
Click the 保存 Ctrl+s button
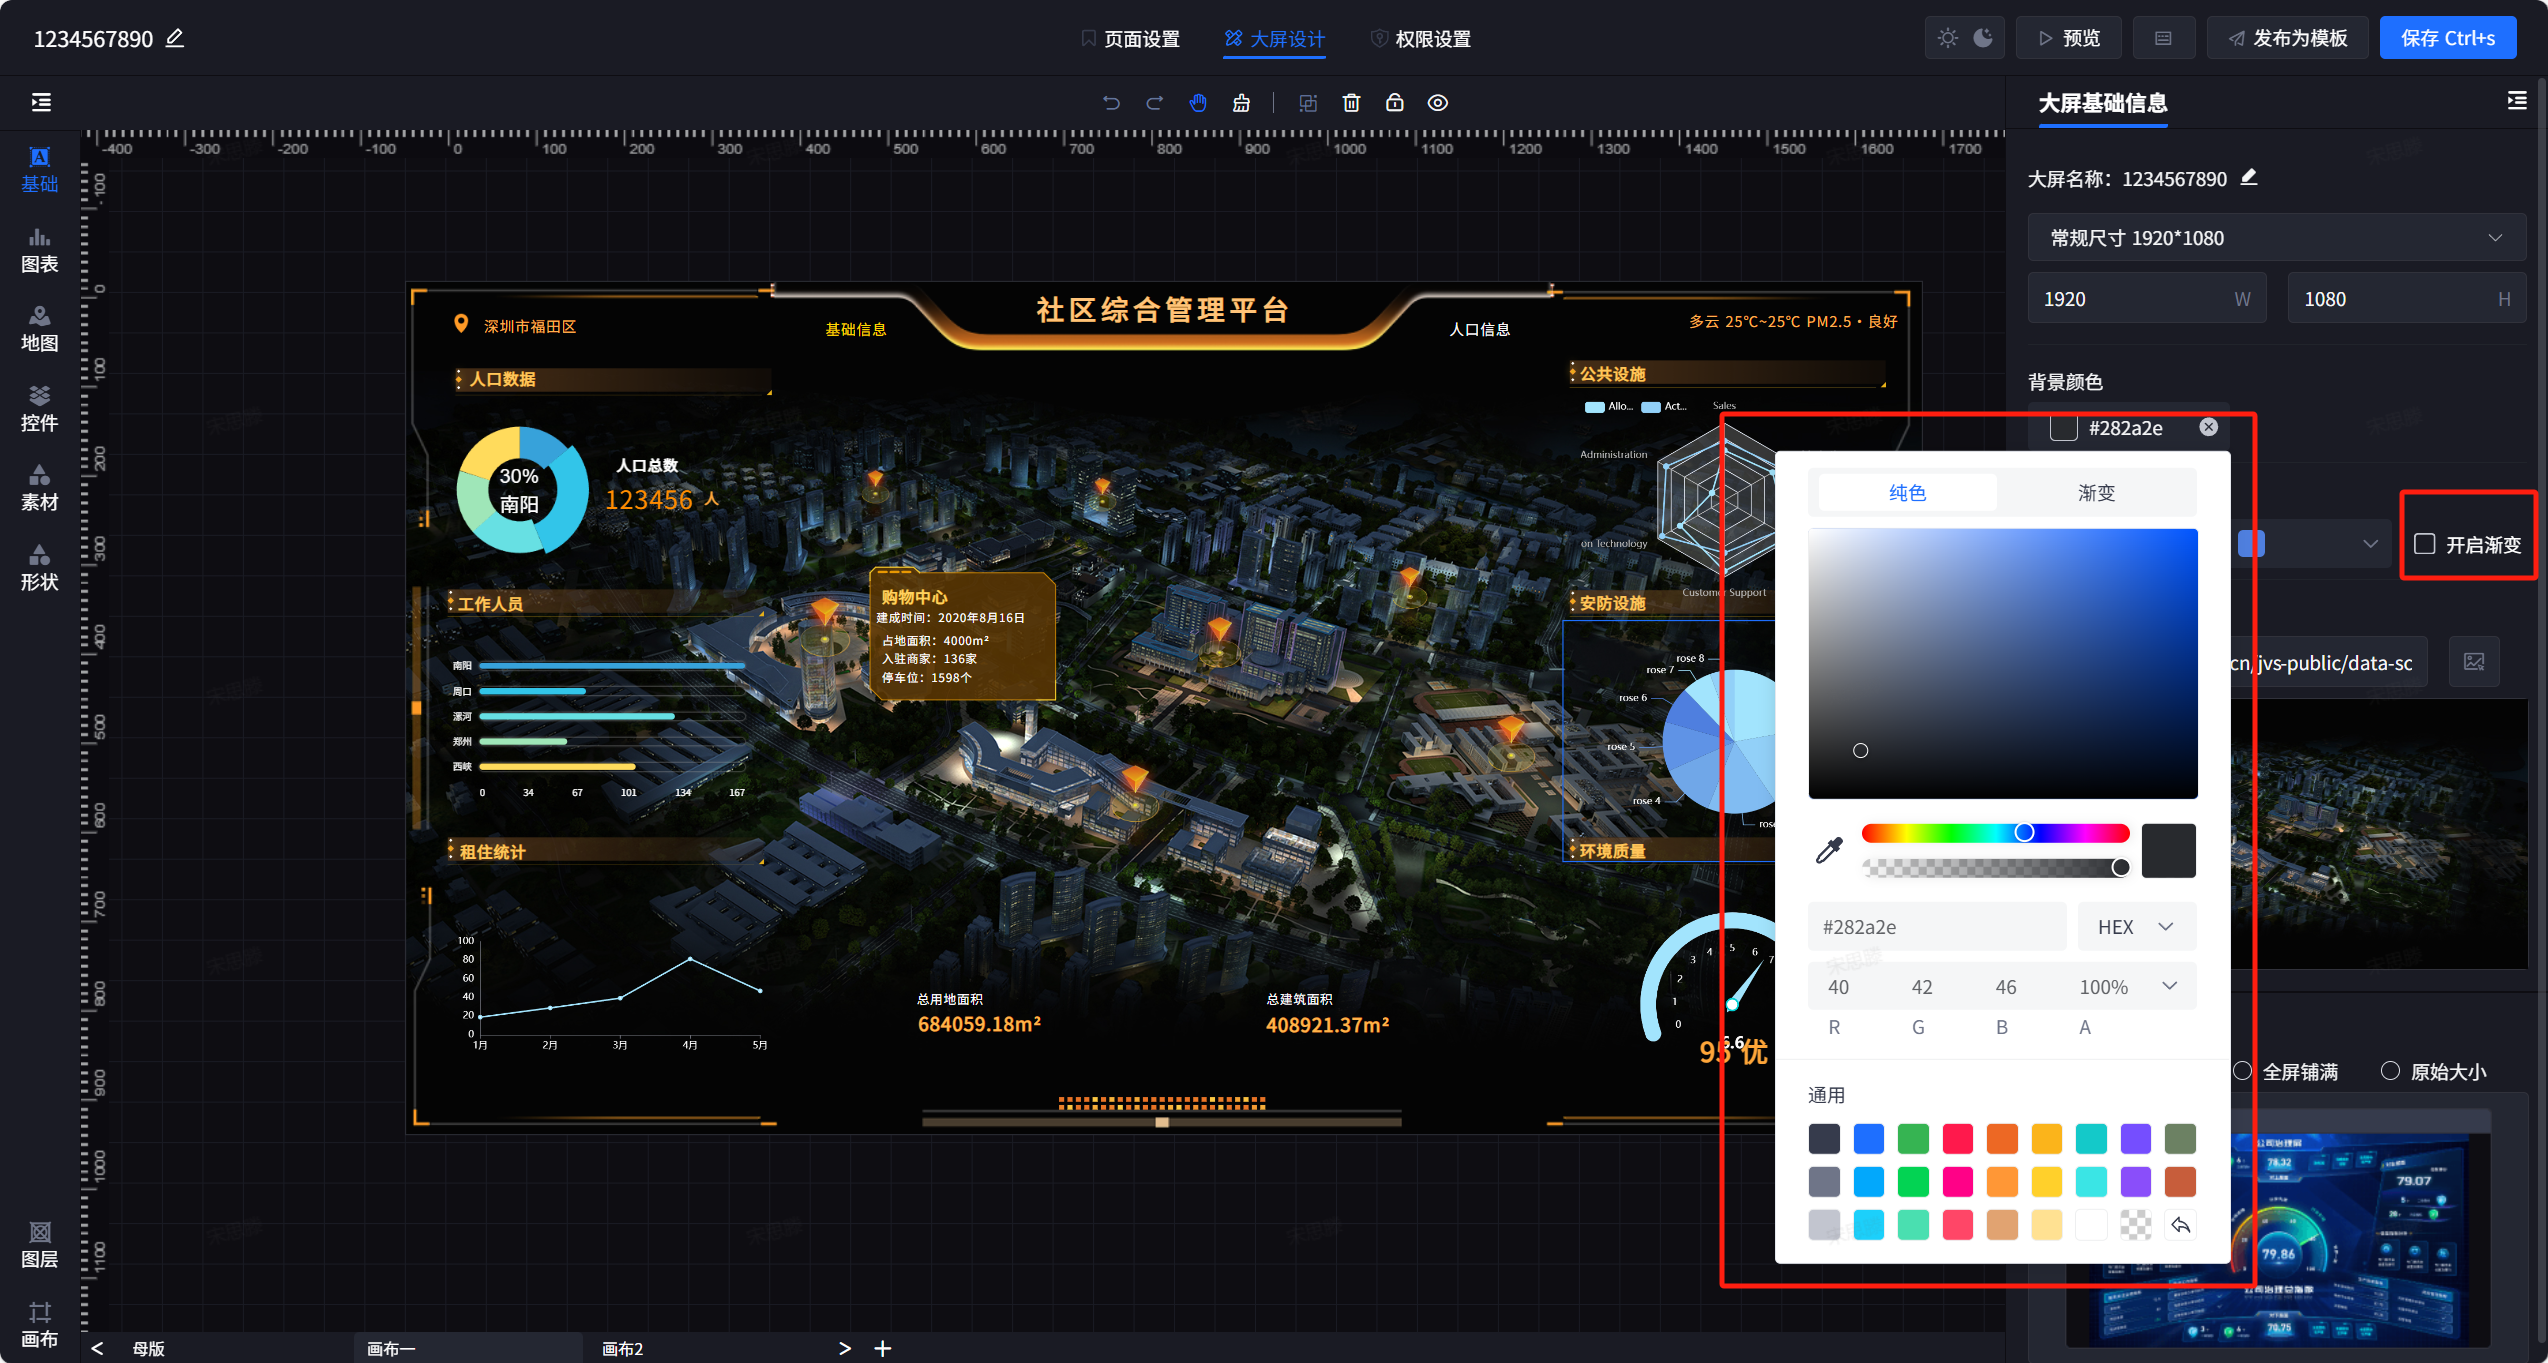[2447, 38]
